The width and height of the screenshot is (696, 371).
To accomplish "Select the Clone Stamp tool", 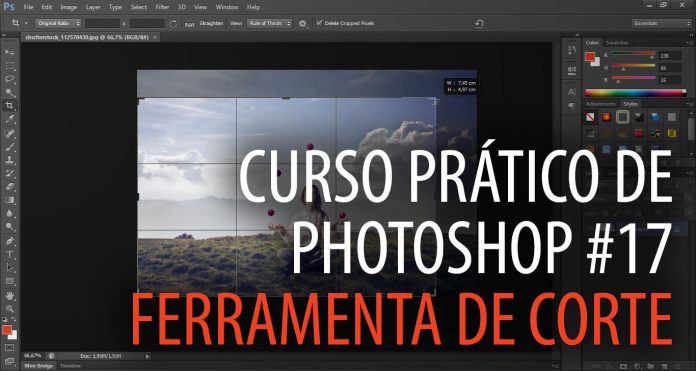I will coord(9,160).
